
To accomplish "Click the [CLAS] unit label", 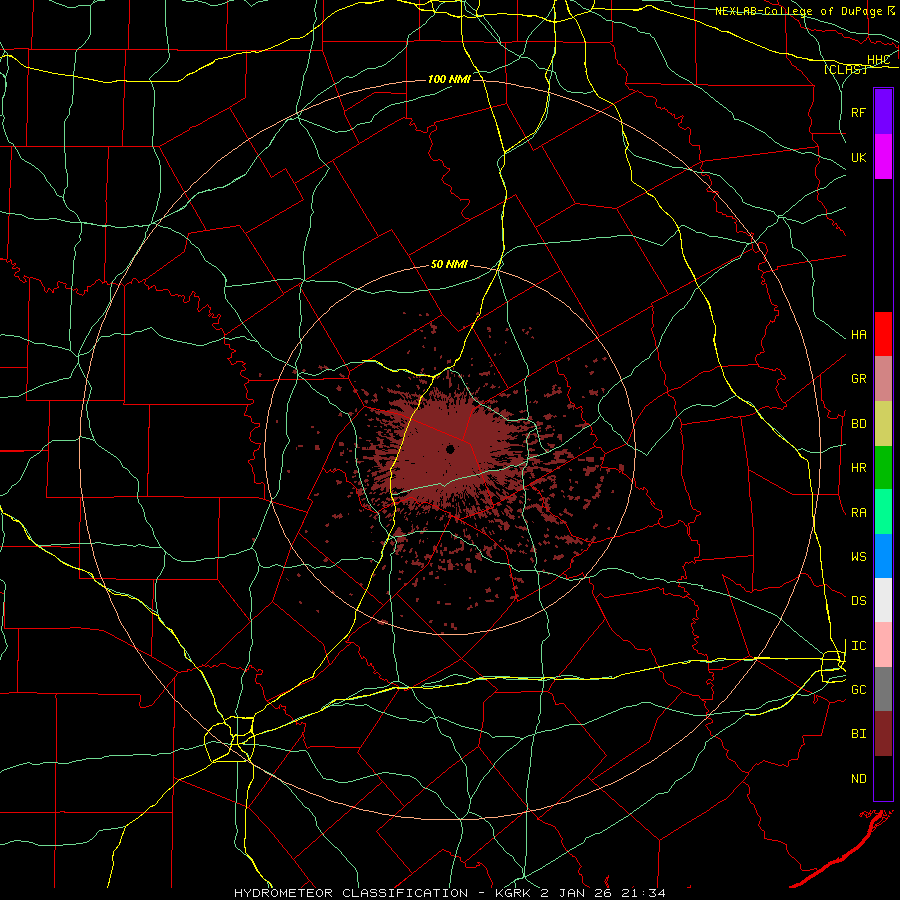I will tap(845, 69).
